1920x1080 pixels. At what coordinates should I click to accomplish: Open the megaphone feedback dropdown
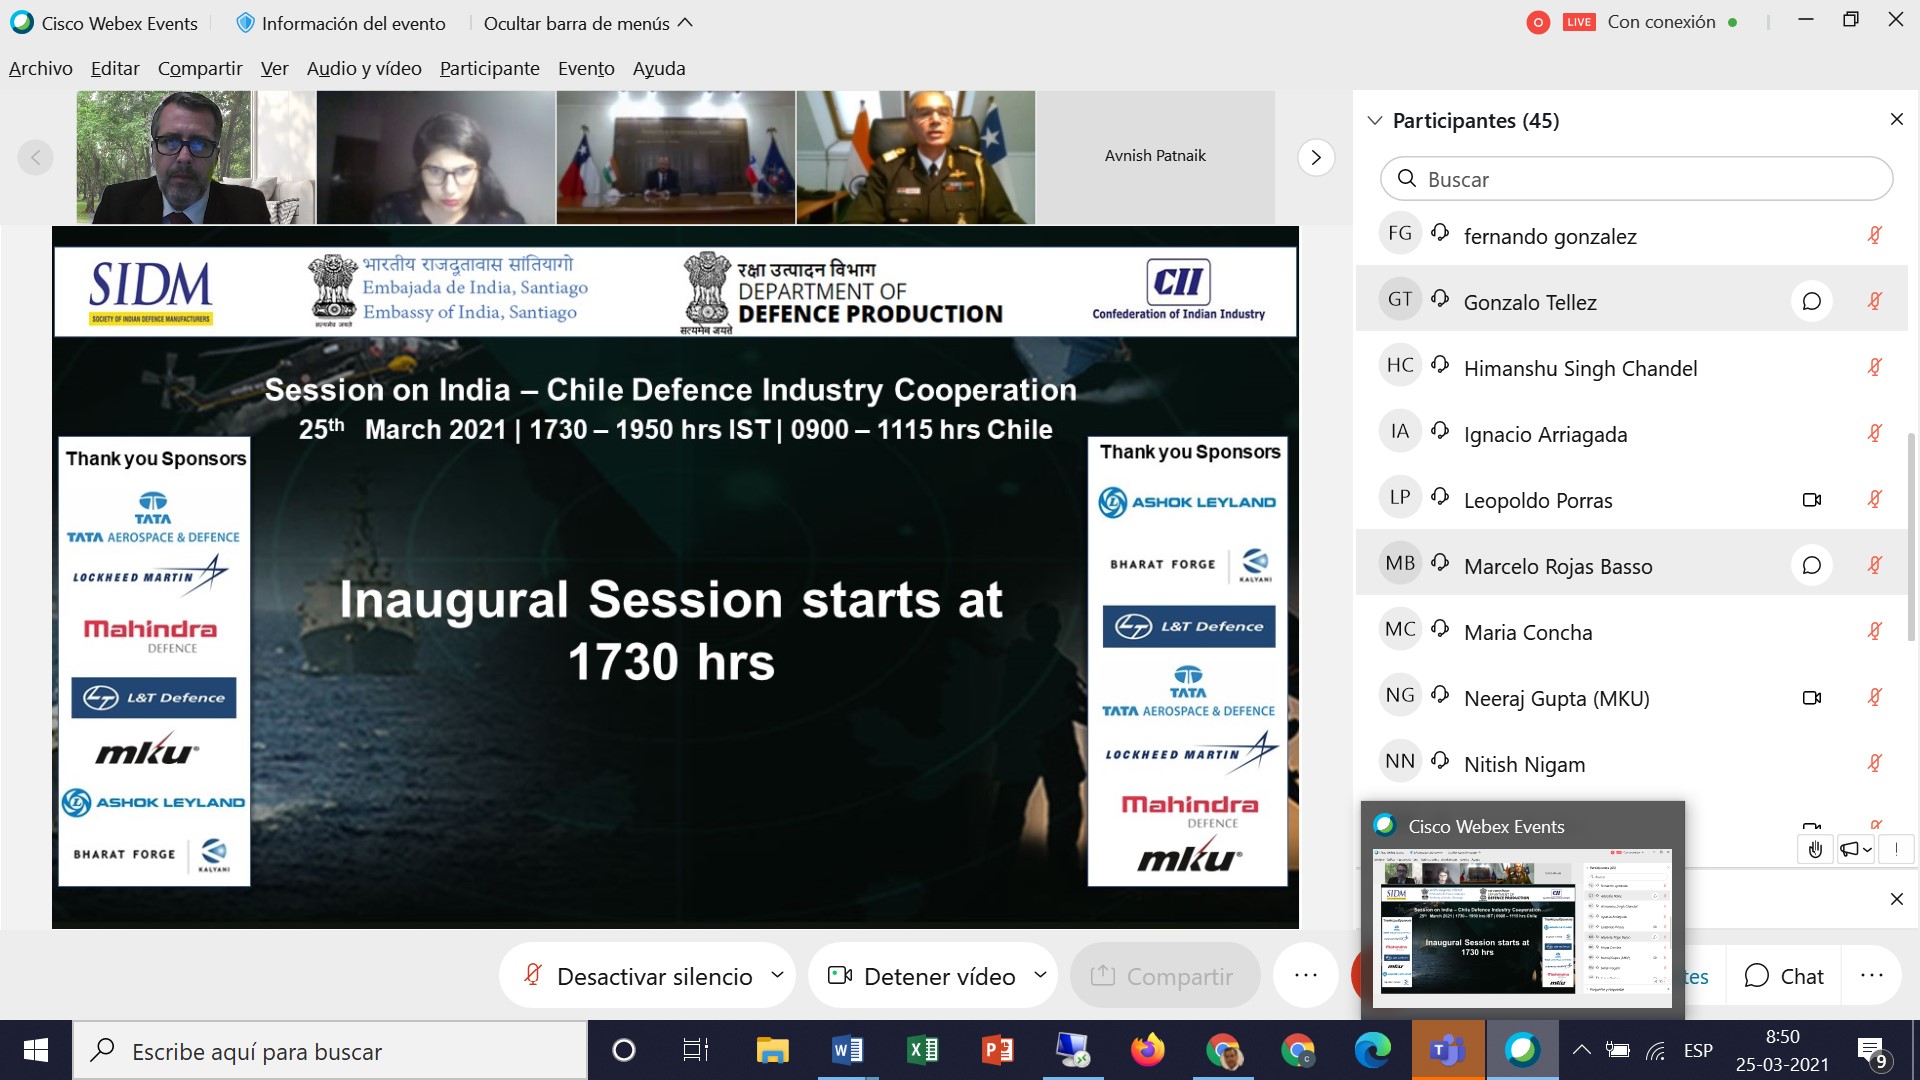tap(1856, 849)
